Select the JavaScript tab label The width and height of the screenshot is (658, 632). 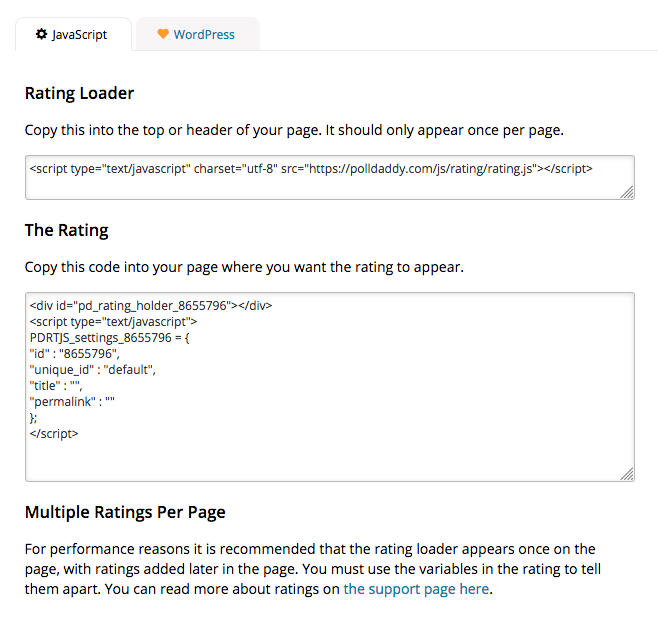point(79,34)
